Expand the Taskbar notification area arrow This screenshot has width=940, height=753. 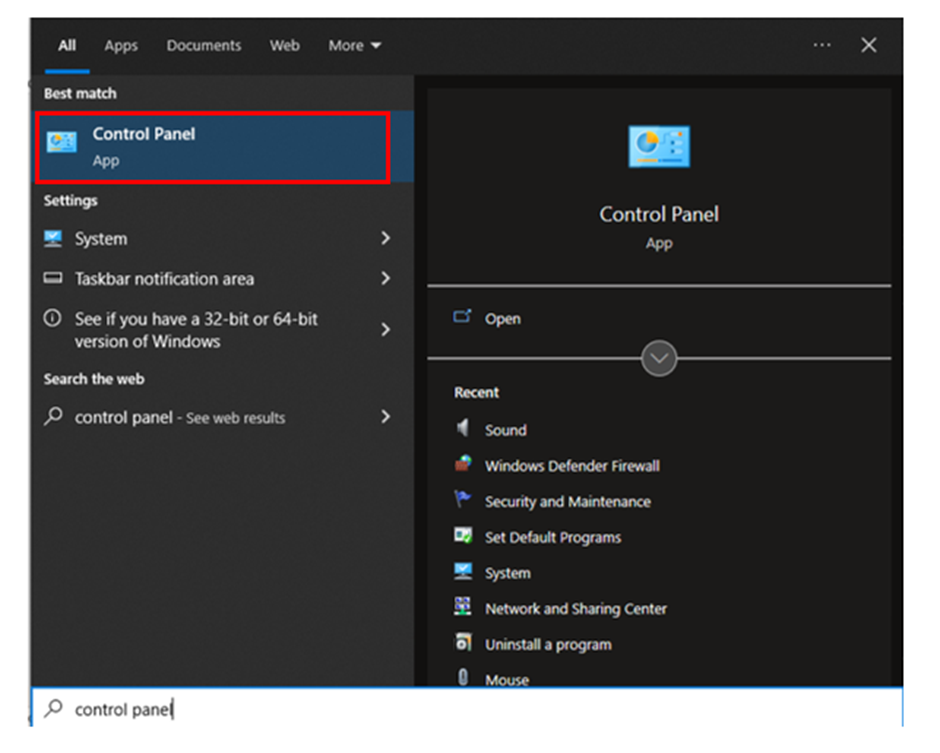tap(385, 278)
